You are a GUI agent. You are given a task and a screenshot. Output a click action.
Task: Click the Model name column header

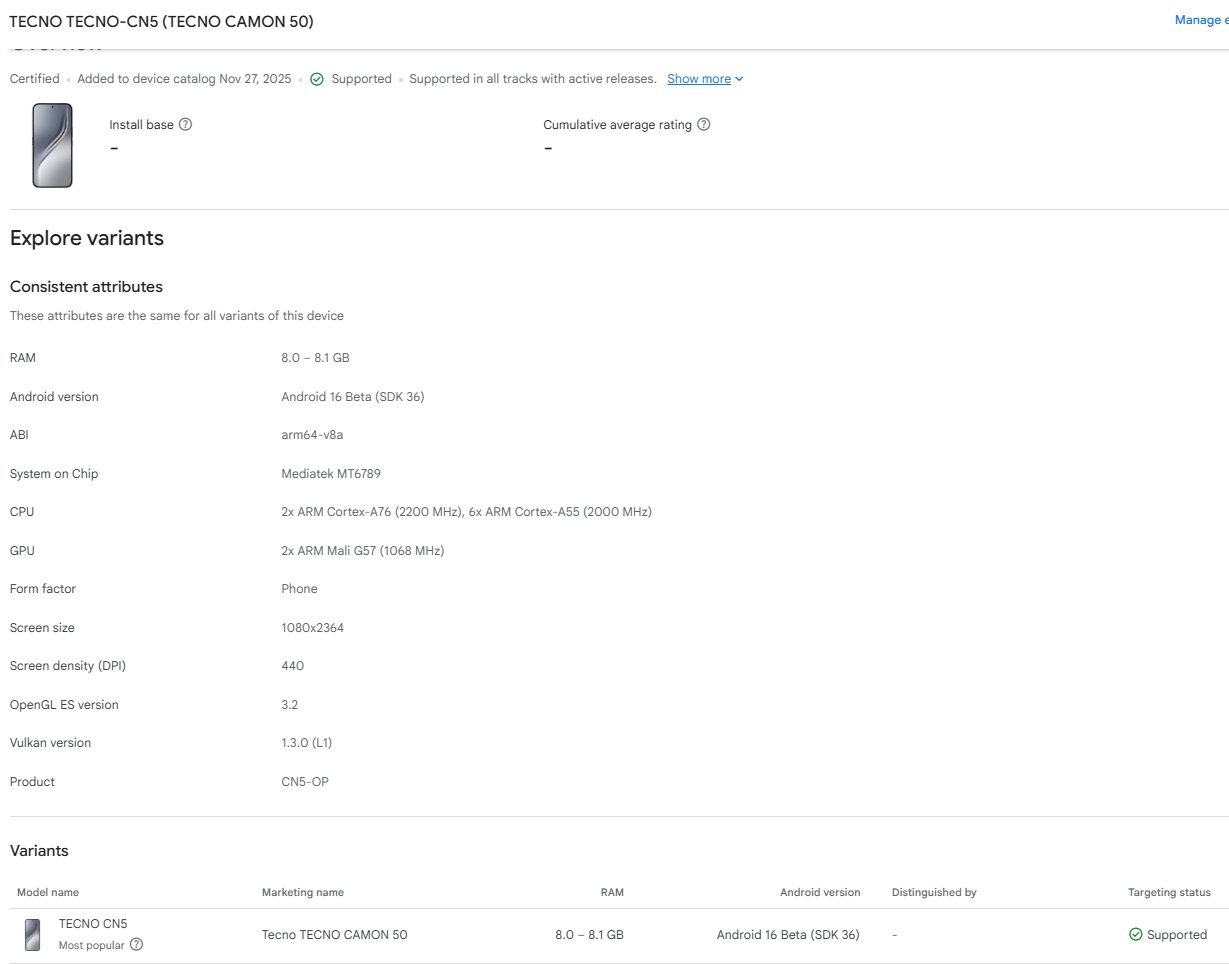(48, 892)
